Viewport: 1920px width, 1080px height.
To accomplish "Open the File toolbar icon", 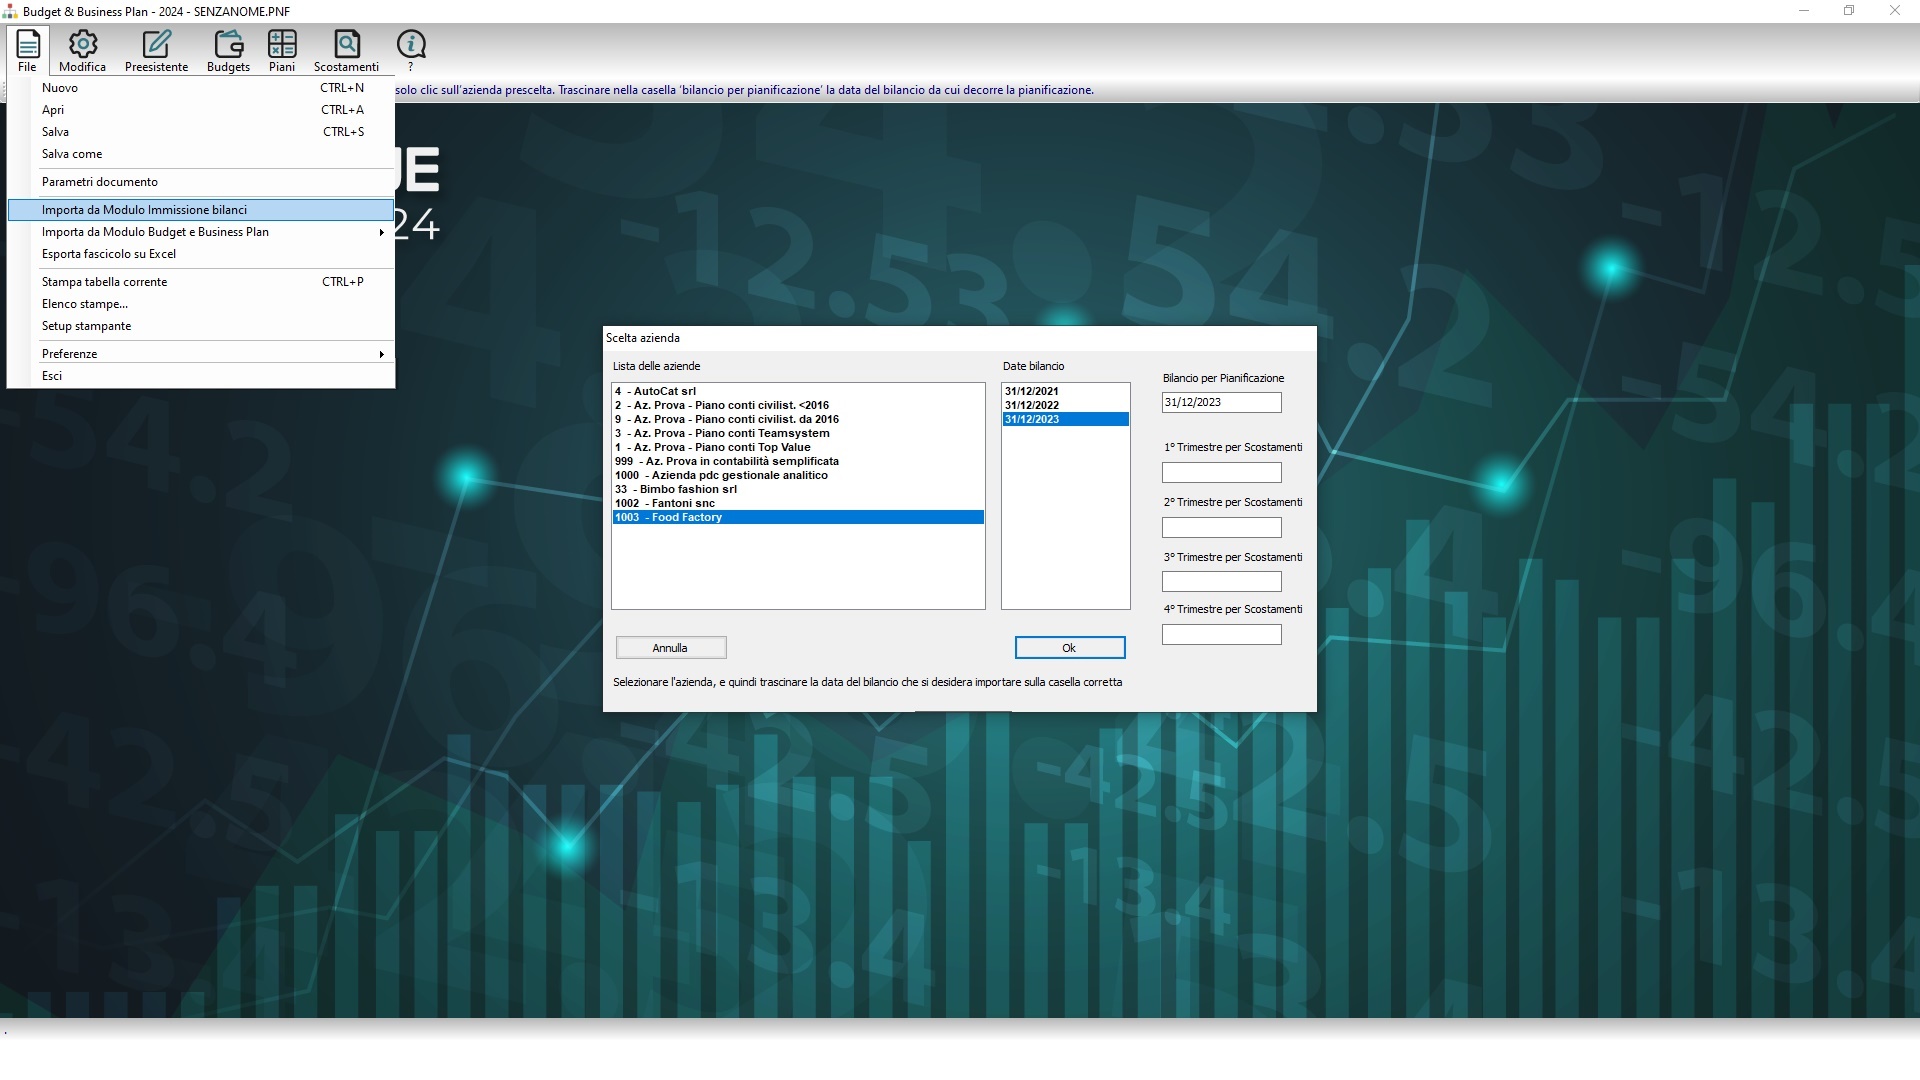I will coord(27,51).
